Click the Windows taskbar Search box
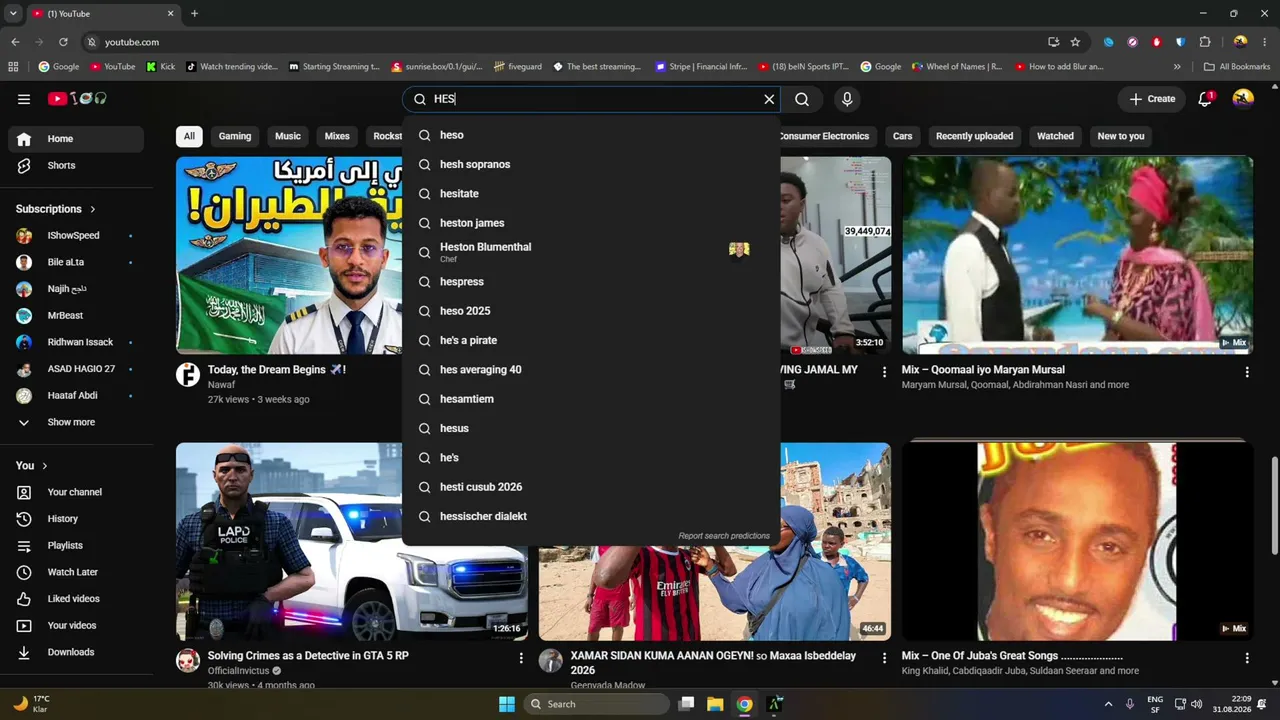The image size is (1280, 720). coord(598,704)
